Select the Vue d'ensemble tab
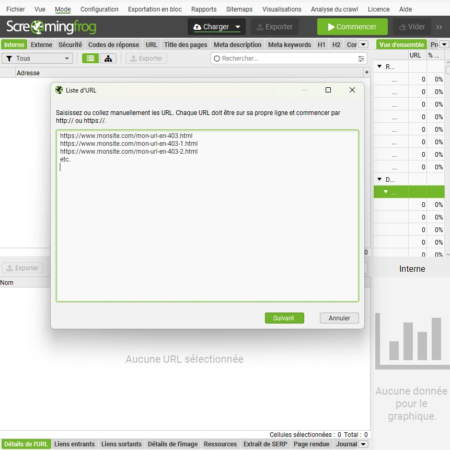Image resolution: width=450 pixels, height=450 pixels. tap(401, 45)
